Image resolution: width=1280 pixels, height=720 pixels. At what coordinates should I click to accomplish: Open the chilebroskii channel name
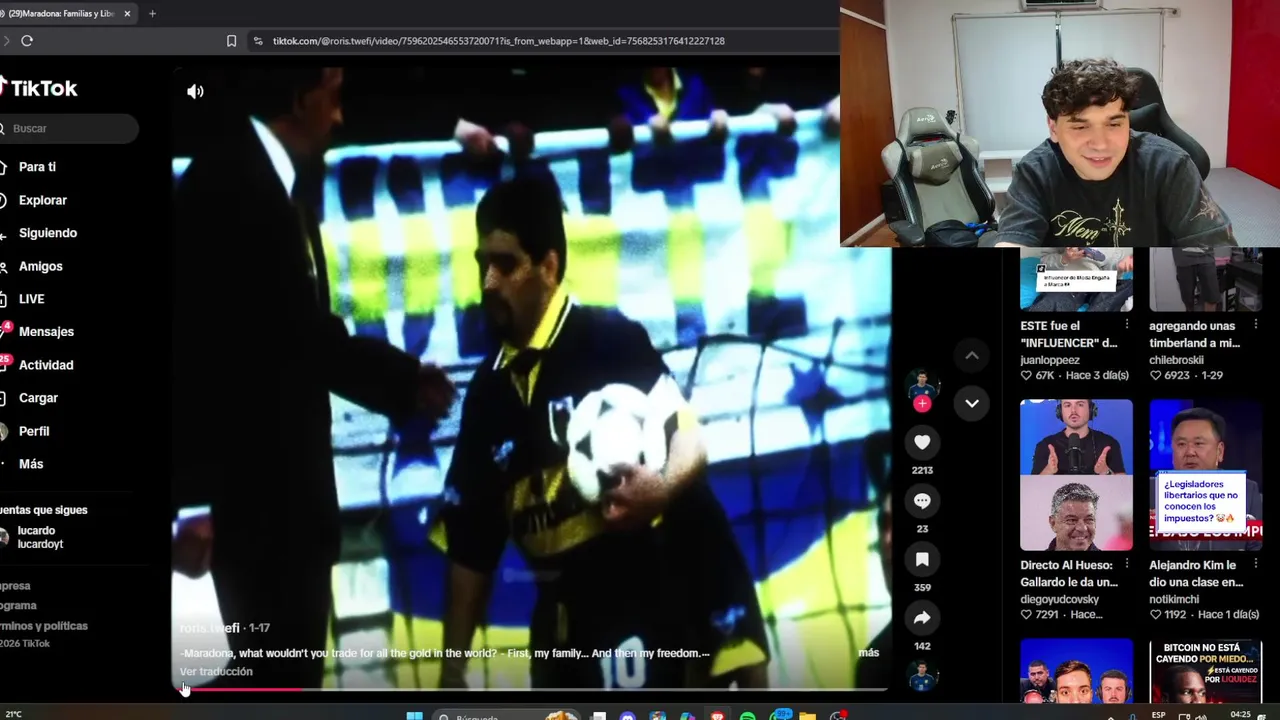click(1177, 360)
